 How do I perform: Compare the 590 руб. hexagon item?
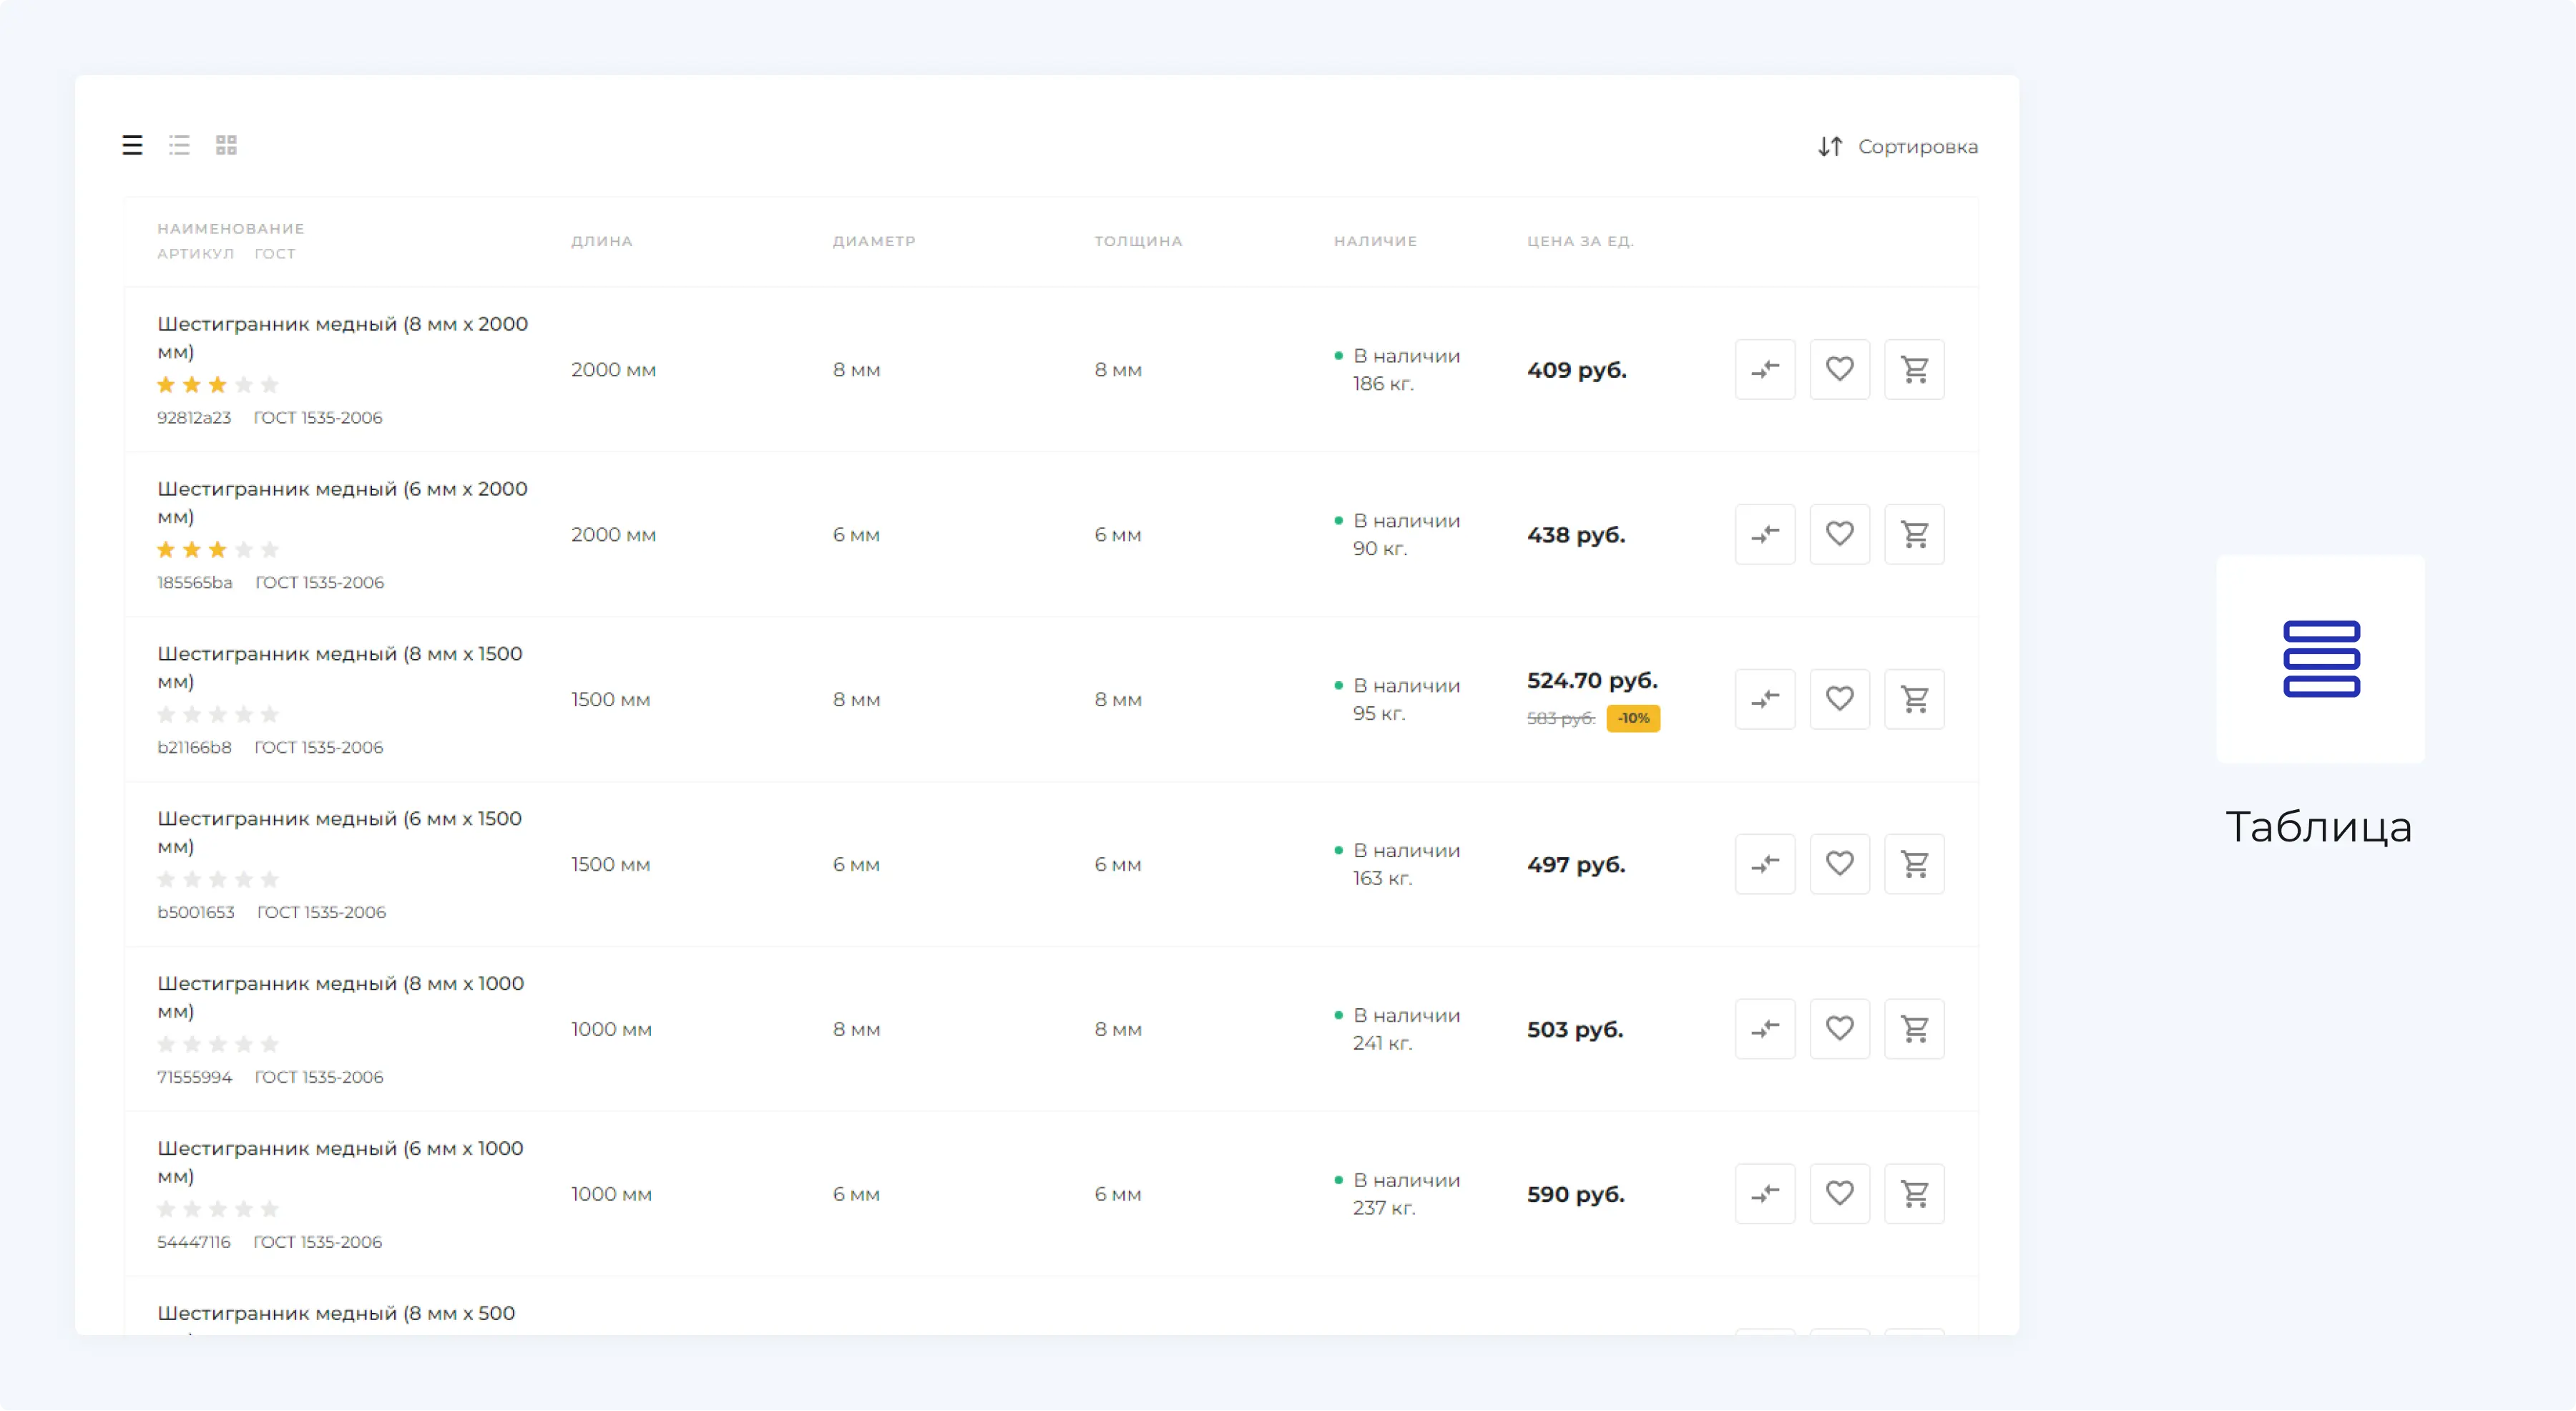click(x=1765, y=1194)
